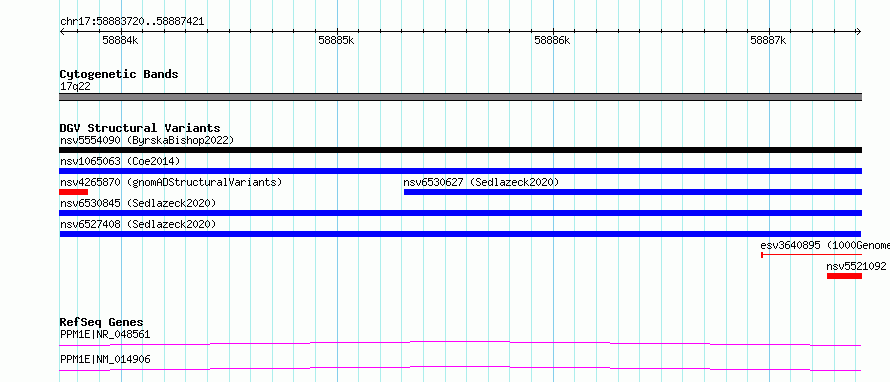Click the left arrow of the ruler
The width and height of the screenshot is (890, 382).
62,32
